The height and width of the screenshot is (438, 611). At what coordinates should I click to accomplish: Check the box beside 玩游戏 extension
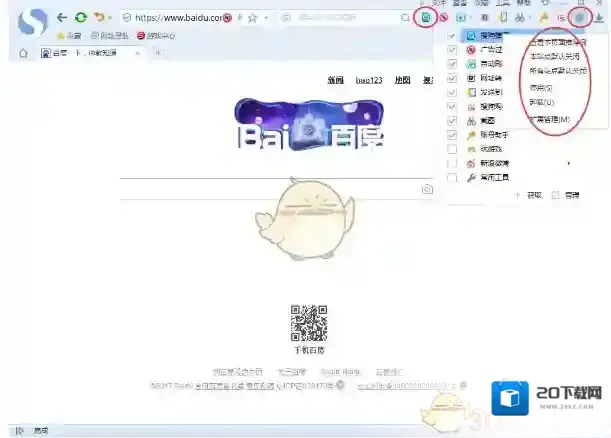(x=452, y=149)
